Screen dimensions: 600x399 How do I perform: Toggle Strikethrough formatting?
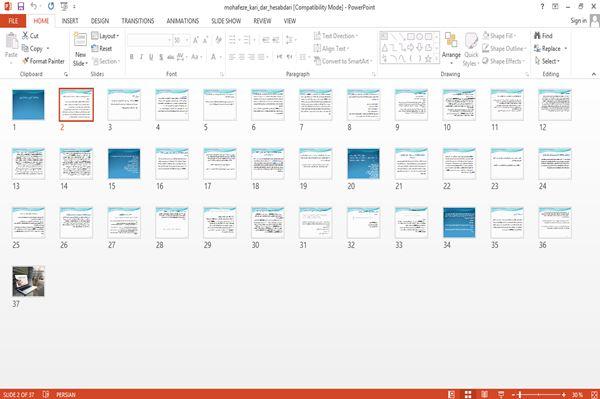171,57
